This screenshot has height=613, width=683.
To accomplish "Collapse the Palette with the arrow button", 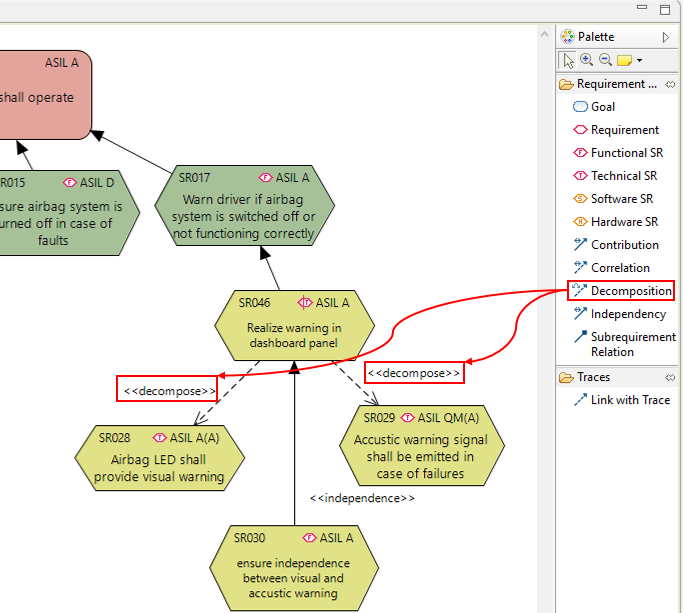I will tap(666, 37).
